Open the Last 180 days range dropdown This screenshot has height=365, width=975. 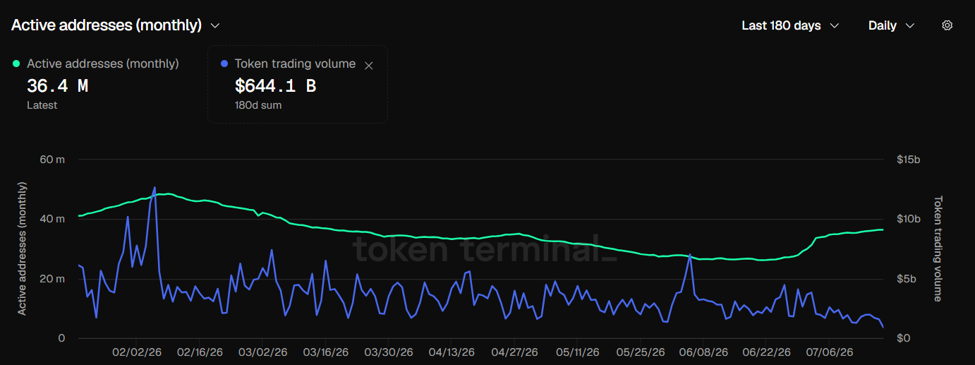tap(790, 25)
